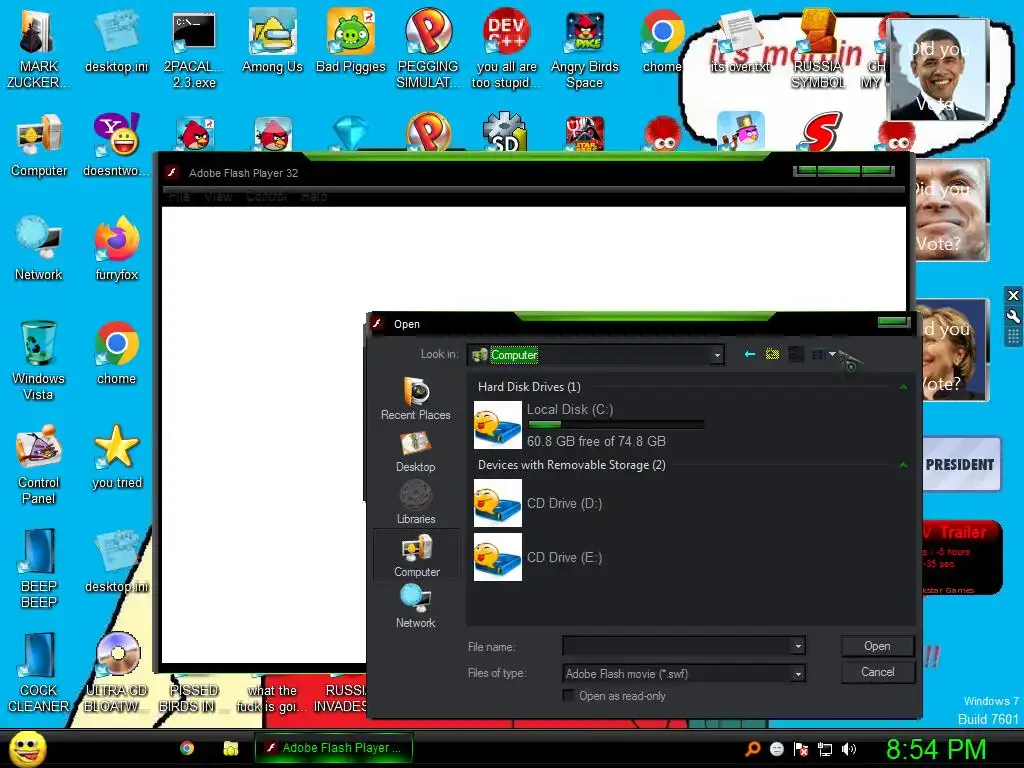The height and width of the screenshot is (768, 1024).
Task: Select Libraries in the Open dialog sidebar
Action: (x=415, y=502)
